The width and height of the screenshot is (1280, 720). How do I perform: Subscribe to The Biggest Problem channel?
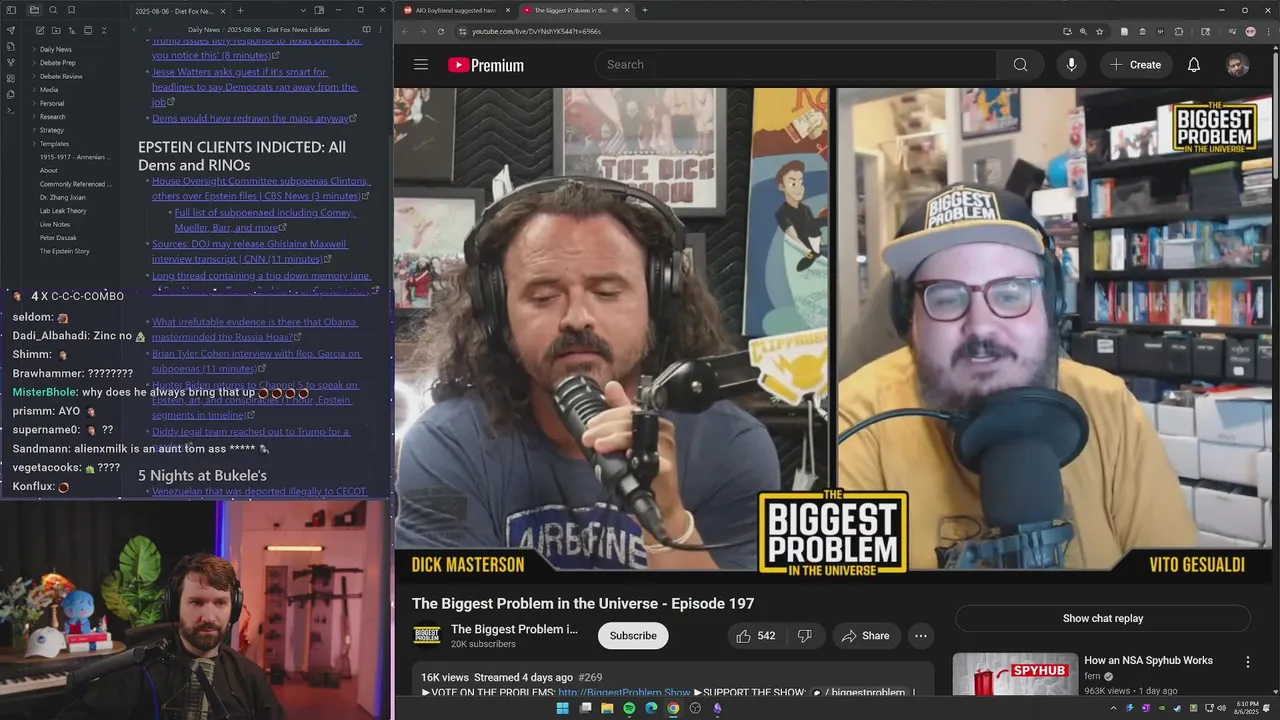point(633,636)
